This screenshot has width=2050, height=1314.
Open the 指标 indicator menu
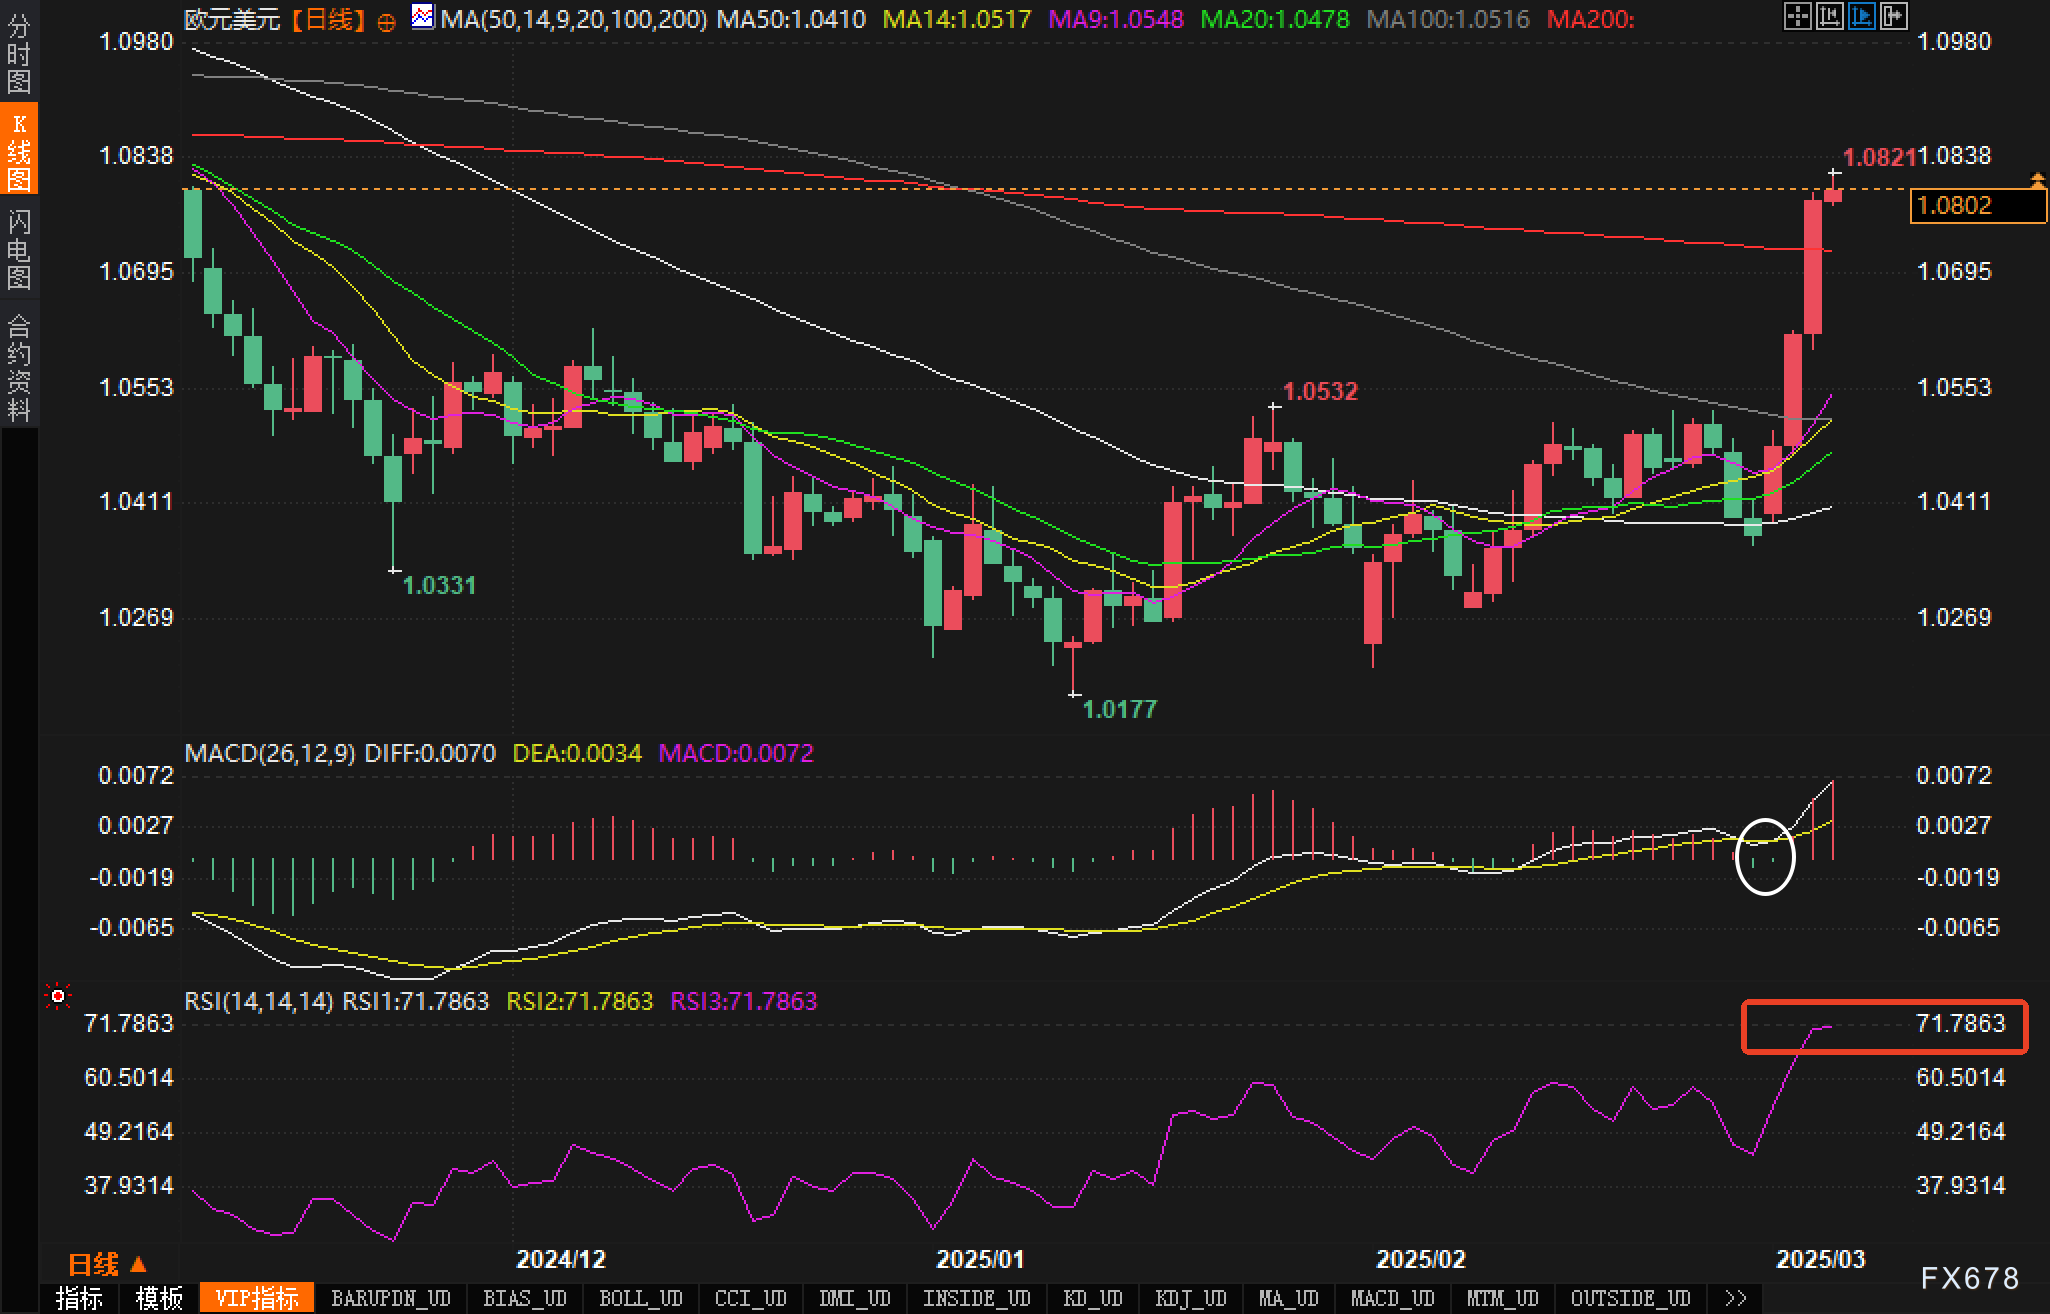point(79,1298)
